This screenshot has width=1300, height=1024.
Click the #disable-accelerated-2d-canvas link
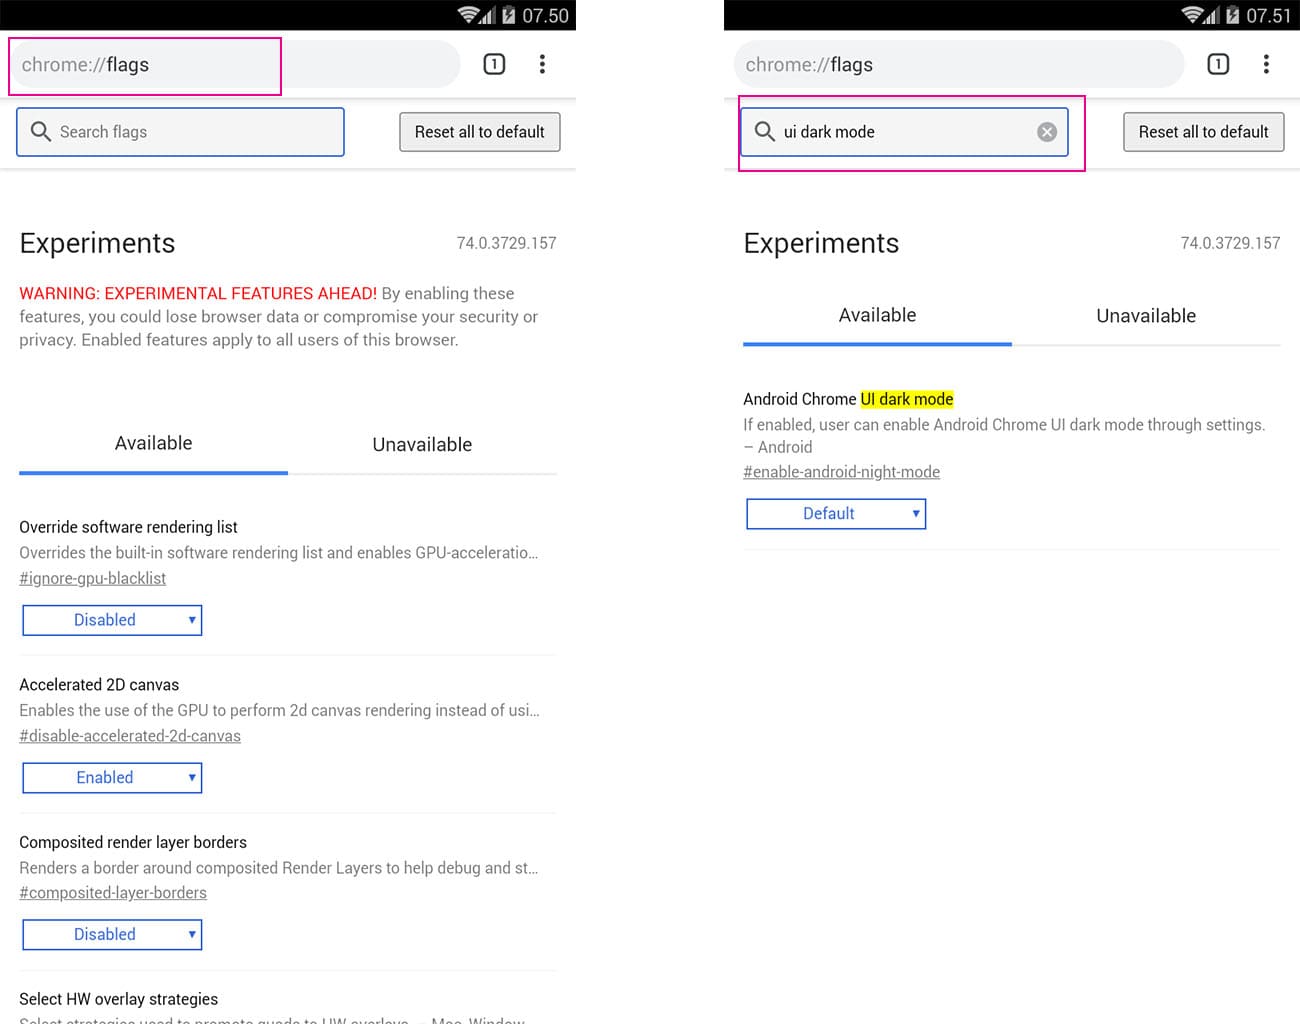tap(130, 736)
